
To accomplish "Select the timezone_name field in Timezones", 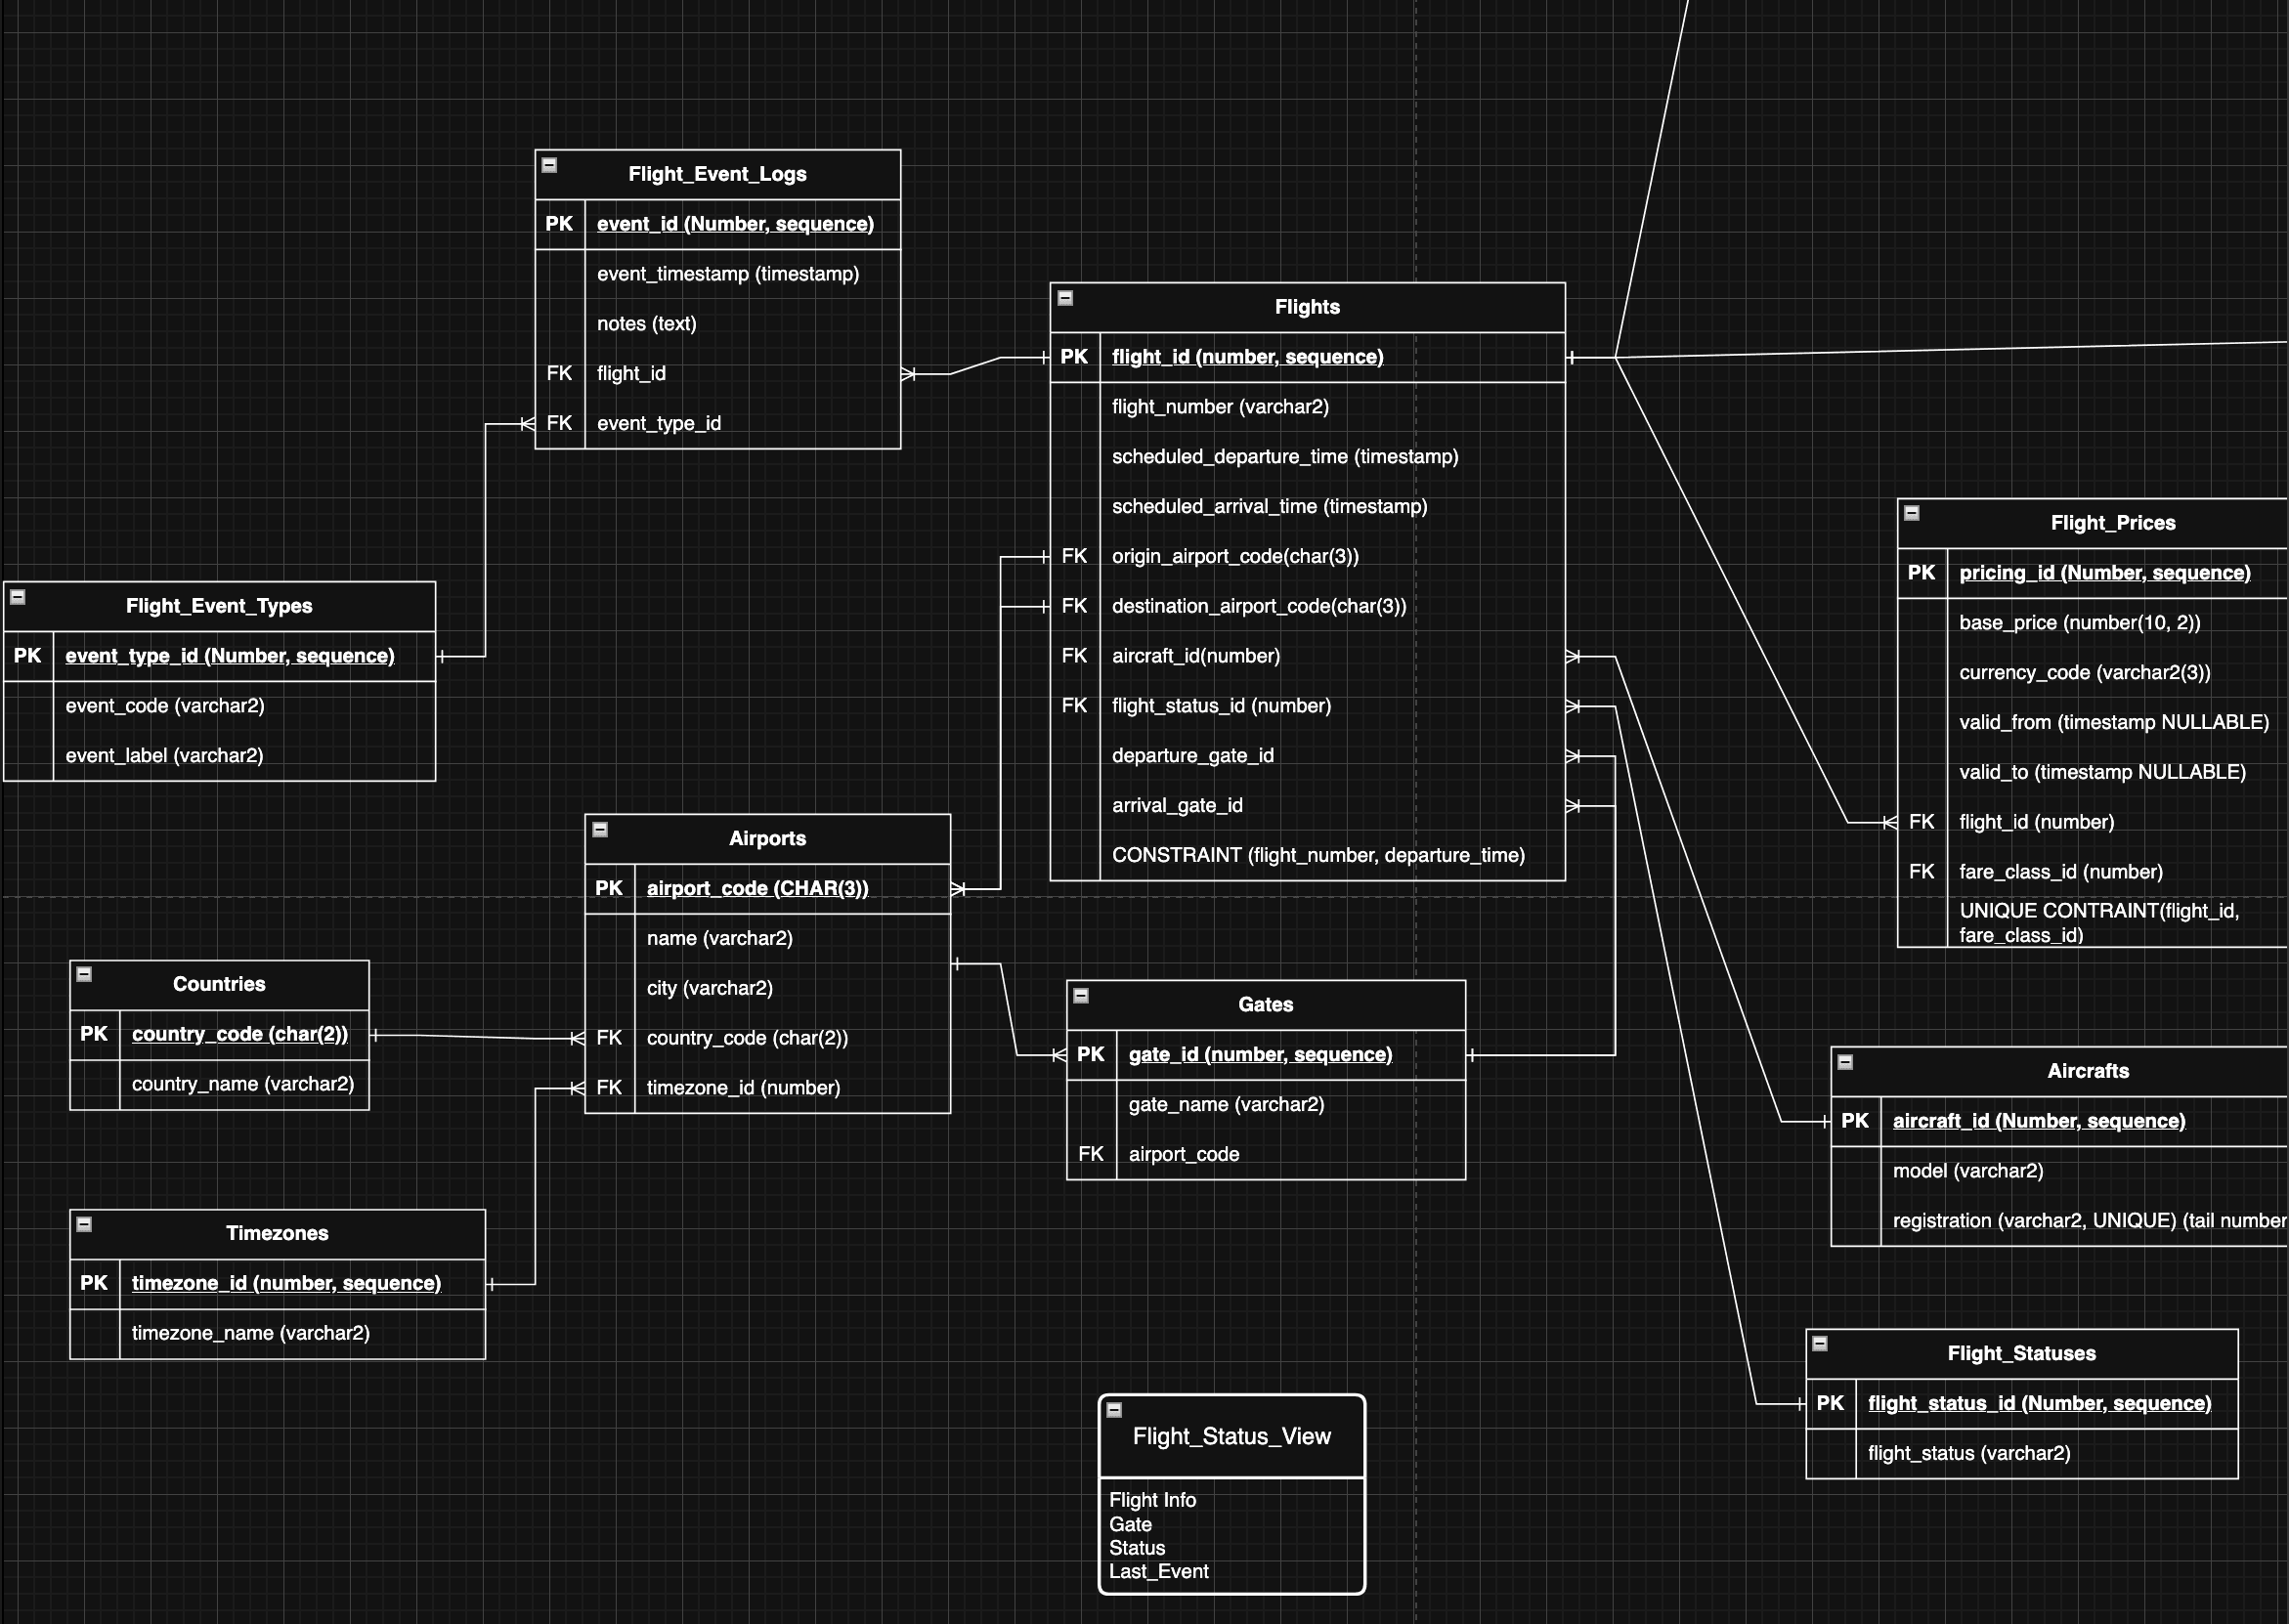I will tap(249, 1333).
